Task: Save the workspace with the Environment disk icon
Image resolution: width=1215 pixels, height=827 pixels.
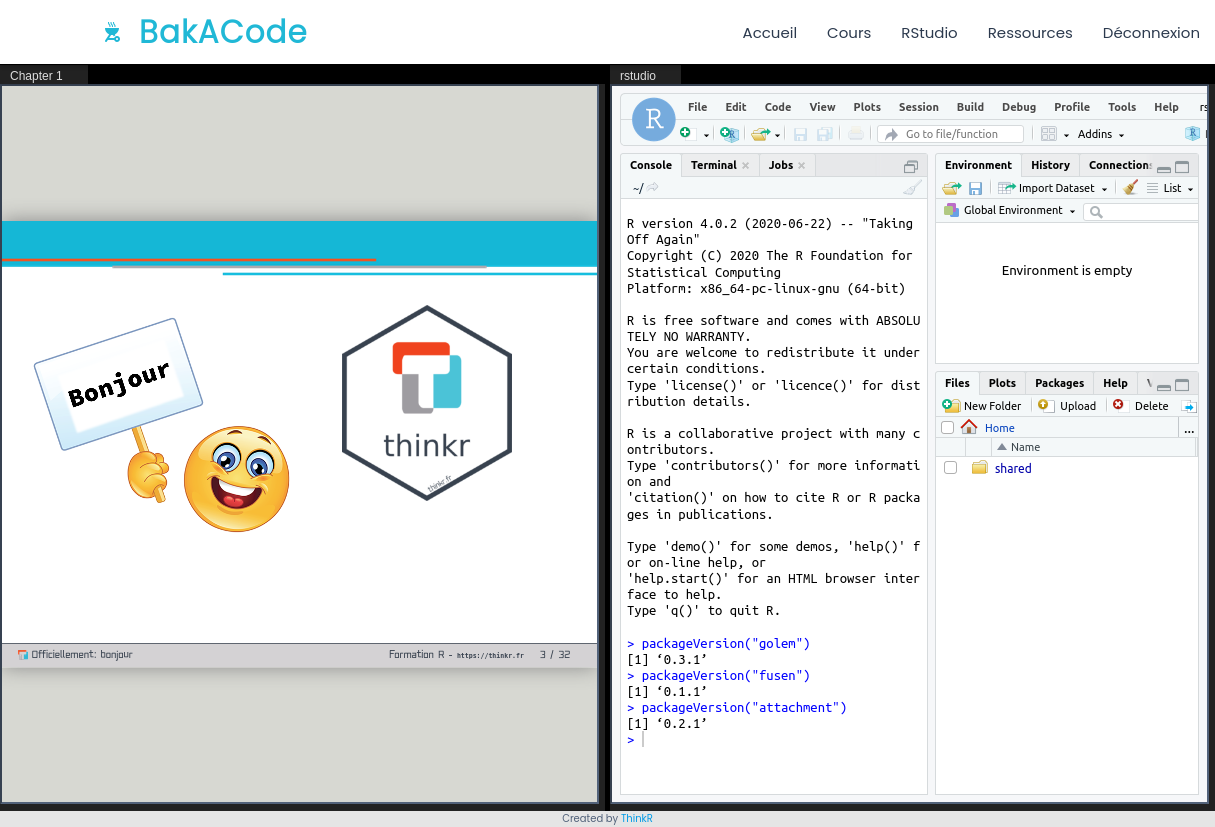Action: click(976, 188)
